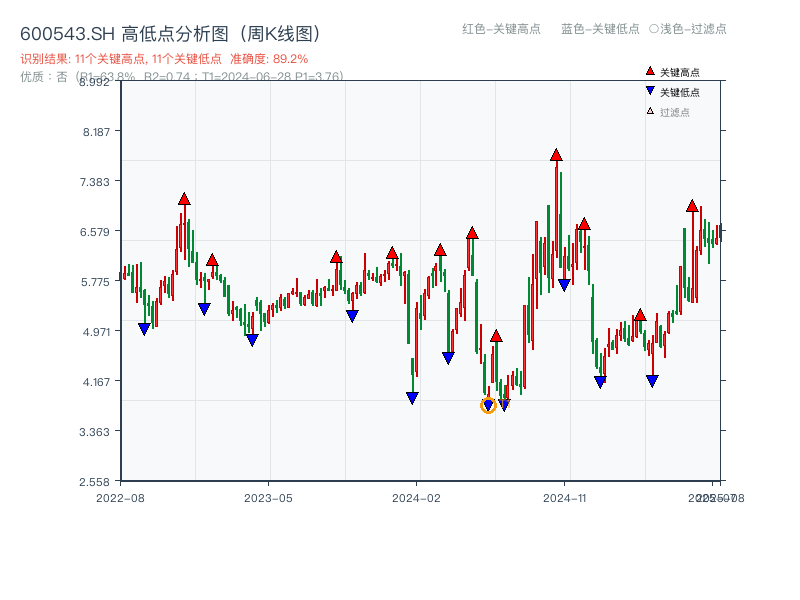Click the 2.558 y-axis label
The height and width of the screenshot is (600, 800).
pos(95,482)
